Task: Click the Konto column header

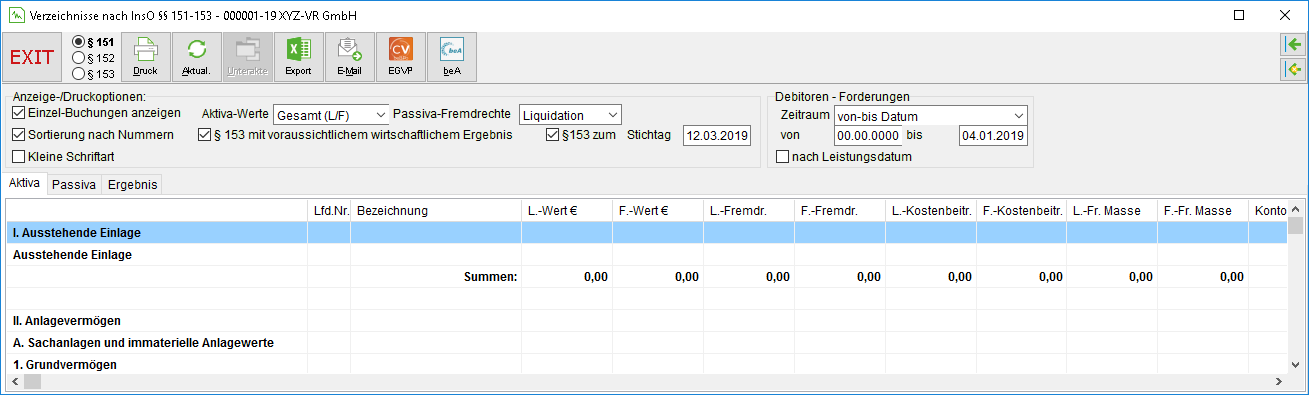Action: click(1268, 210)
